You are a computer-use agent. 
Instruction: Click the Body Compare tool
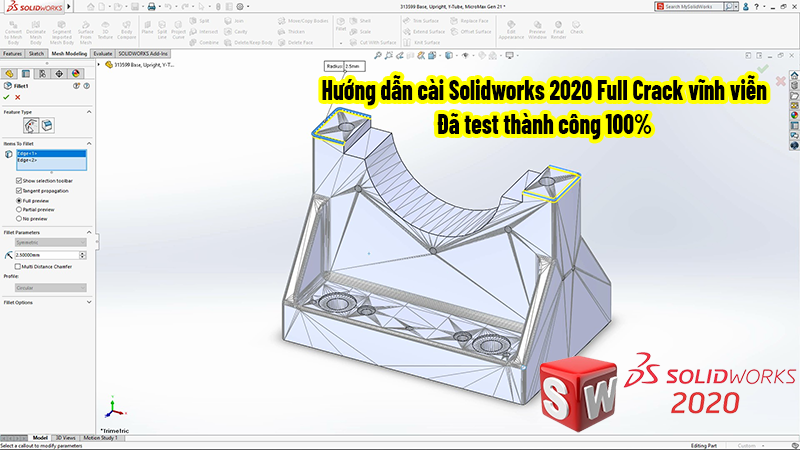tap(127, 30)
